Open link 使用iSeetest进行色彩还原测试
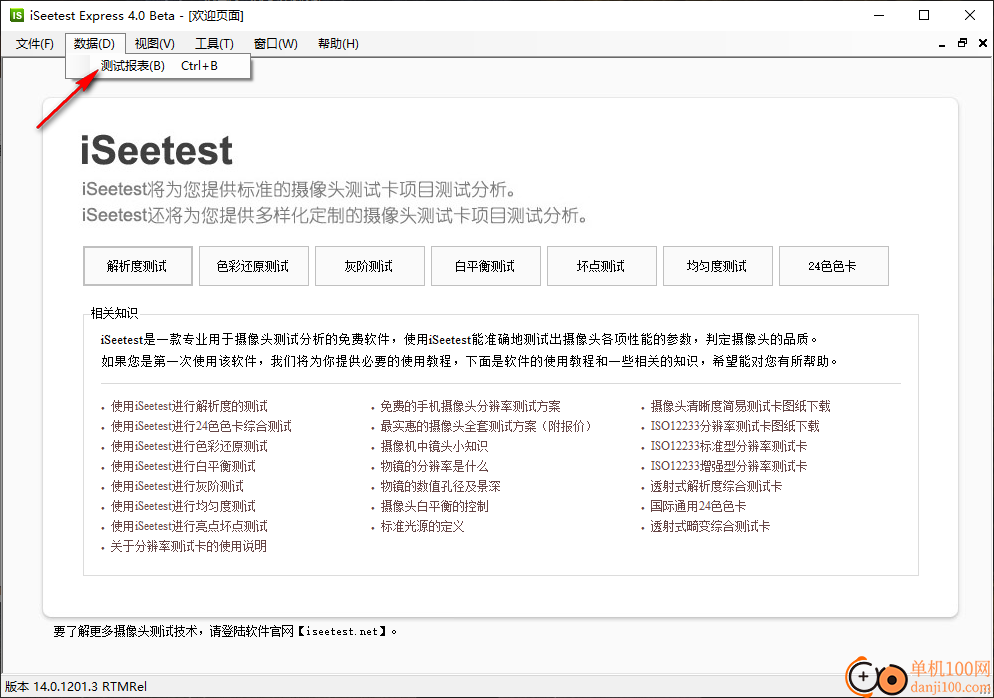994x698 pixels. coord(190,446)
